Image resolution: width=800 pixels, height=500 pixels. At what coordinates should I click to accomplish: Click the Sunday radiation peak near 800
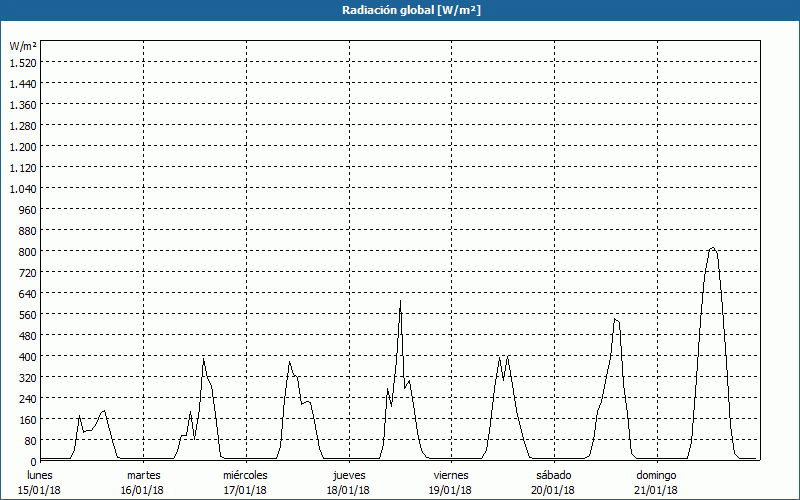point(713,248)
